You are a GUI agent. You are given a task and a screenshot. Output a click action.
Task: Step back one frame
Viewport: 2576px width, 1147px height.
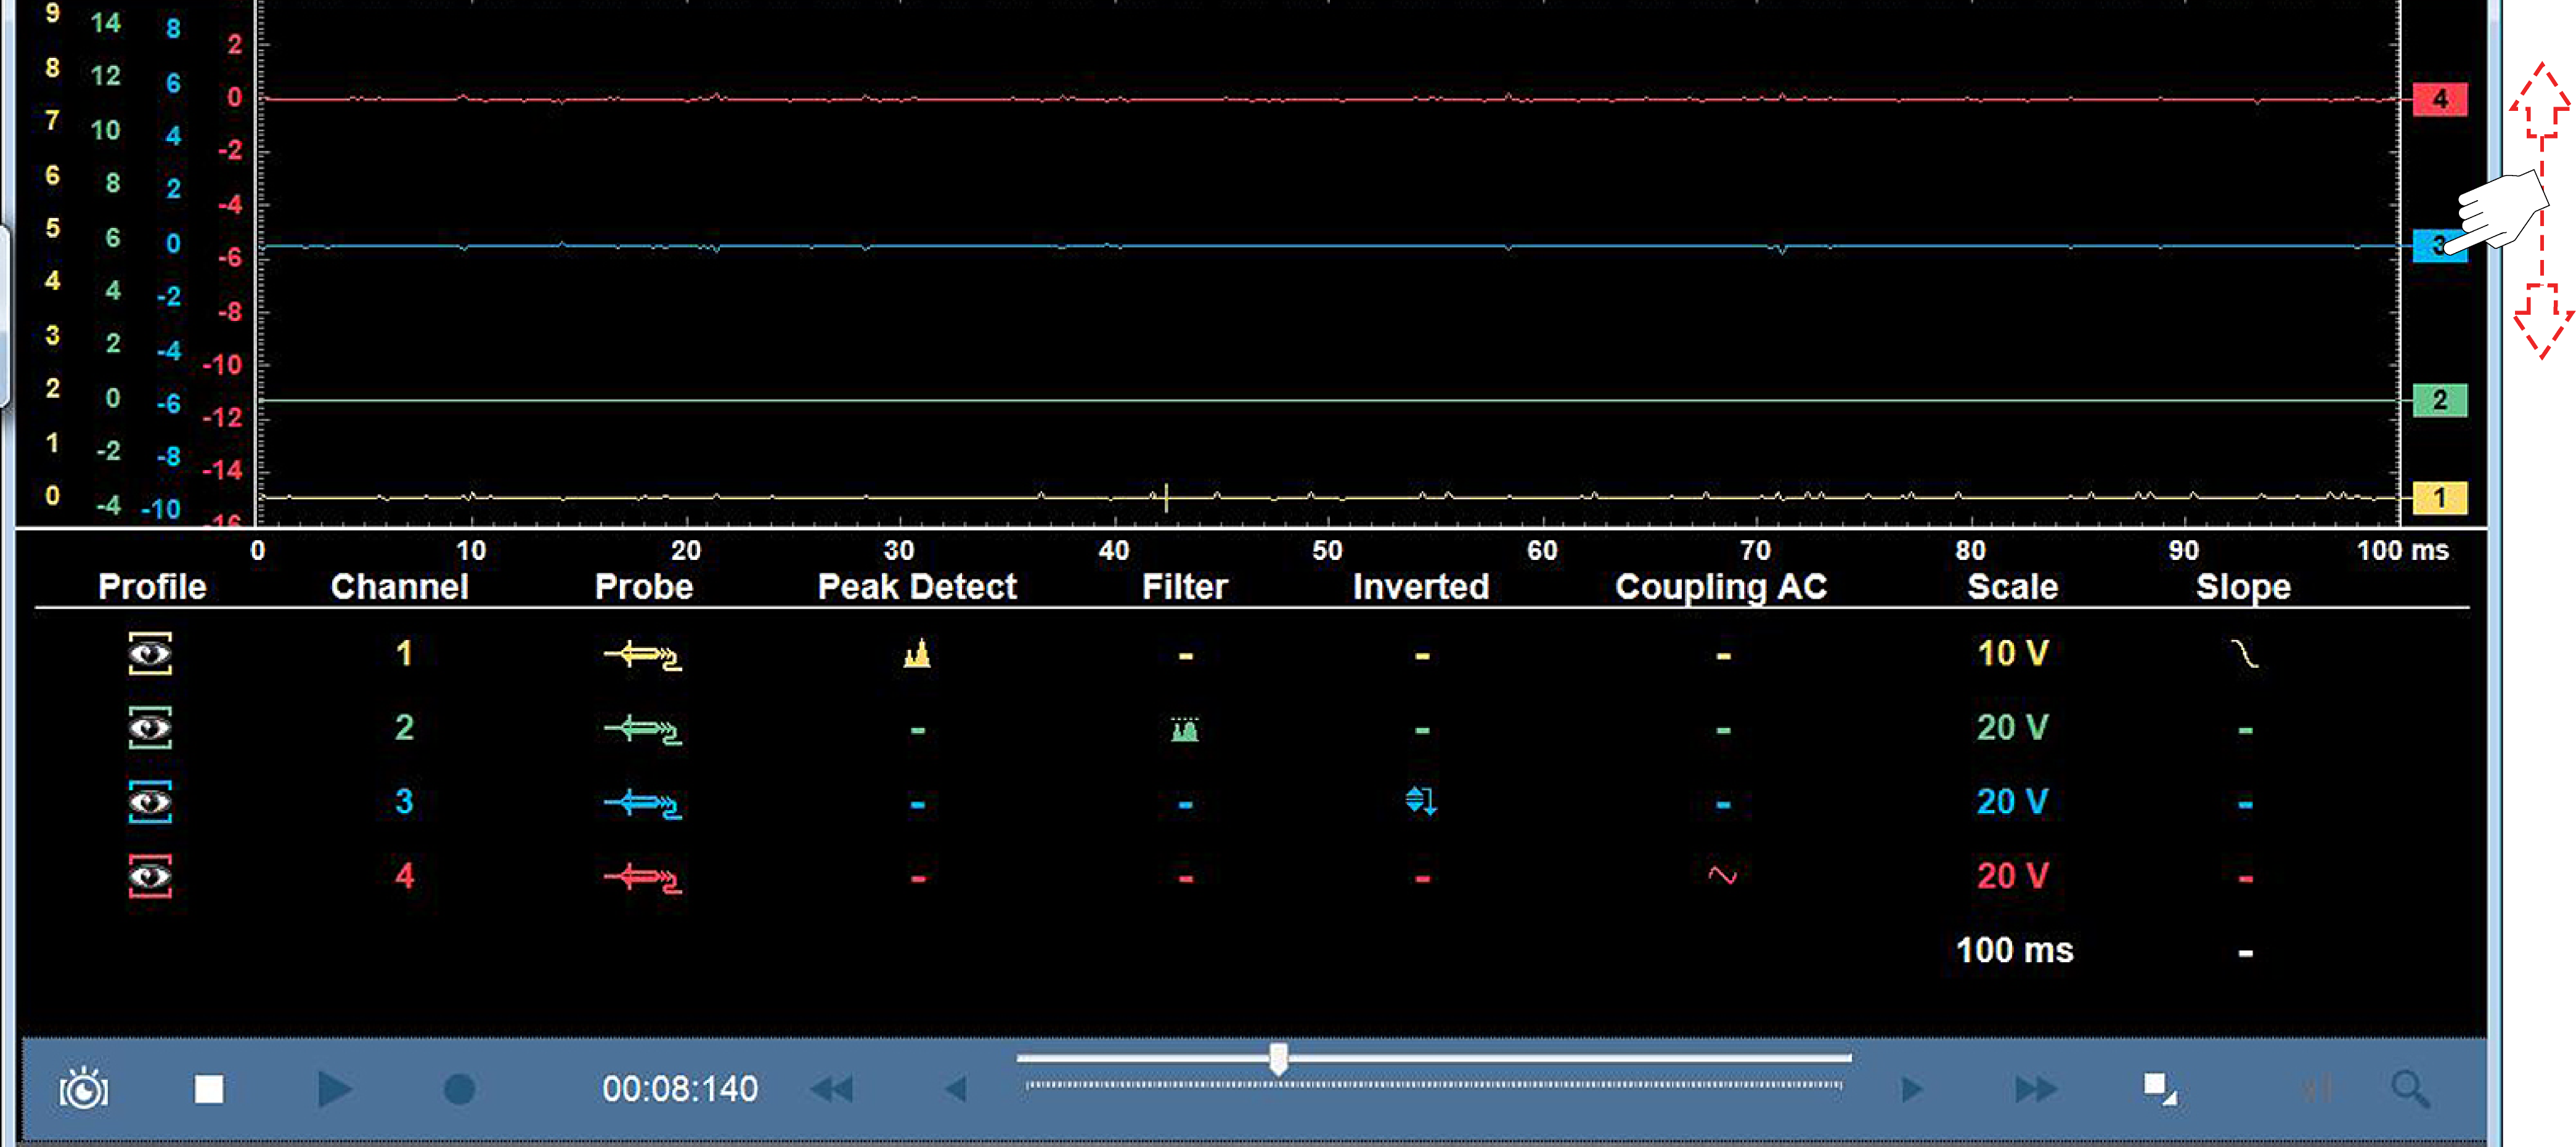(956, 1089)
